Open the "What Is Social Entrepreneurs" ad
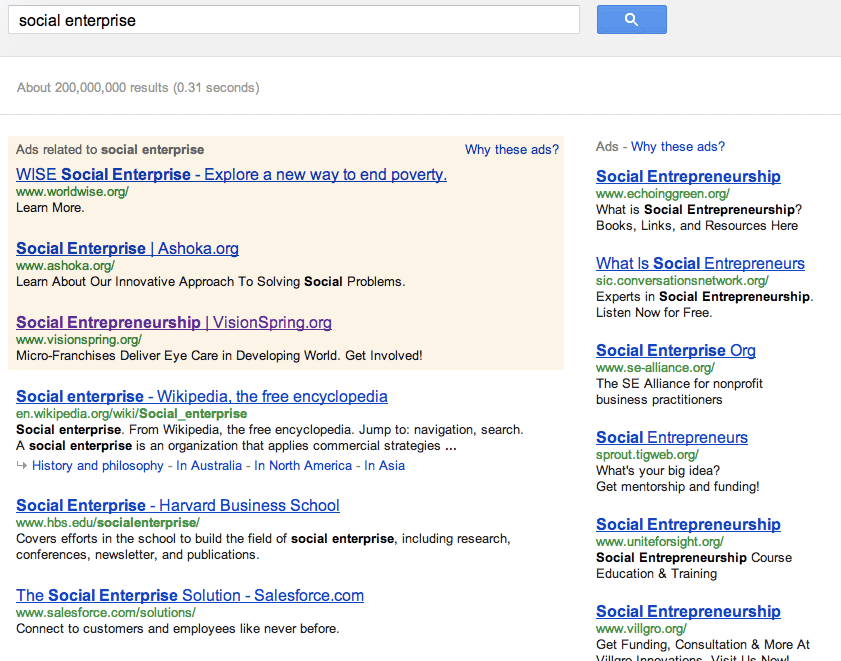This screenshot has height=661, width=841. click(700, 263)
